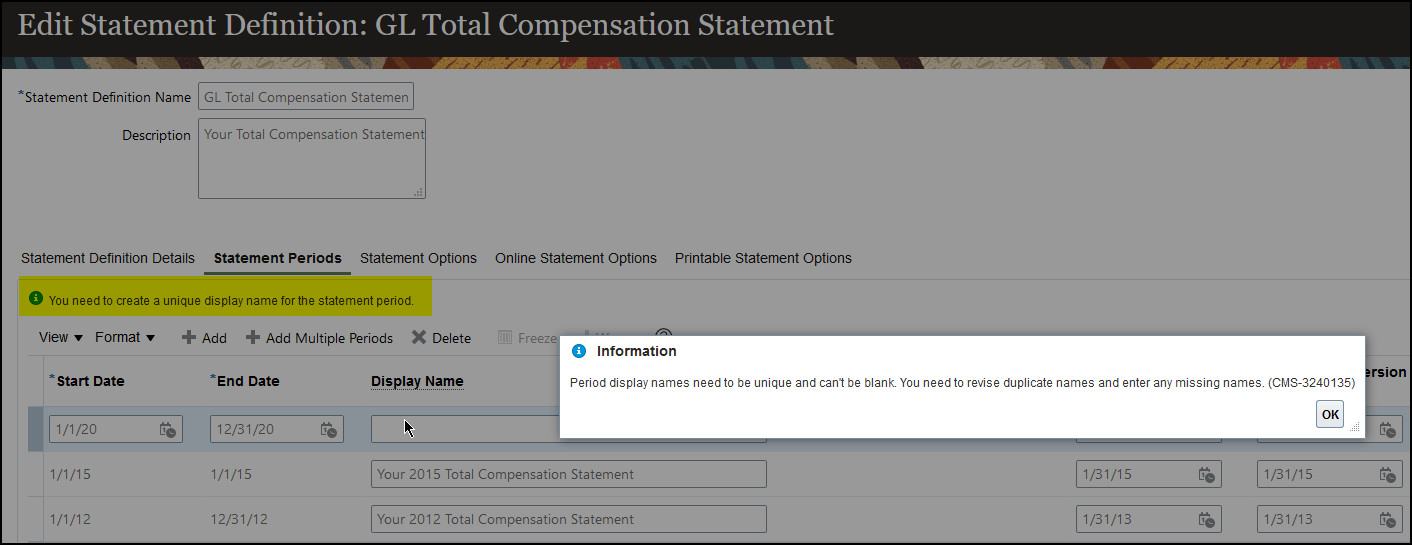1412x545 pixels.
Task: Open the calendar picker for Start Date 1/1/20
Action: click(168, 430)
